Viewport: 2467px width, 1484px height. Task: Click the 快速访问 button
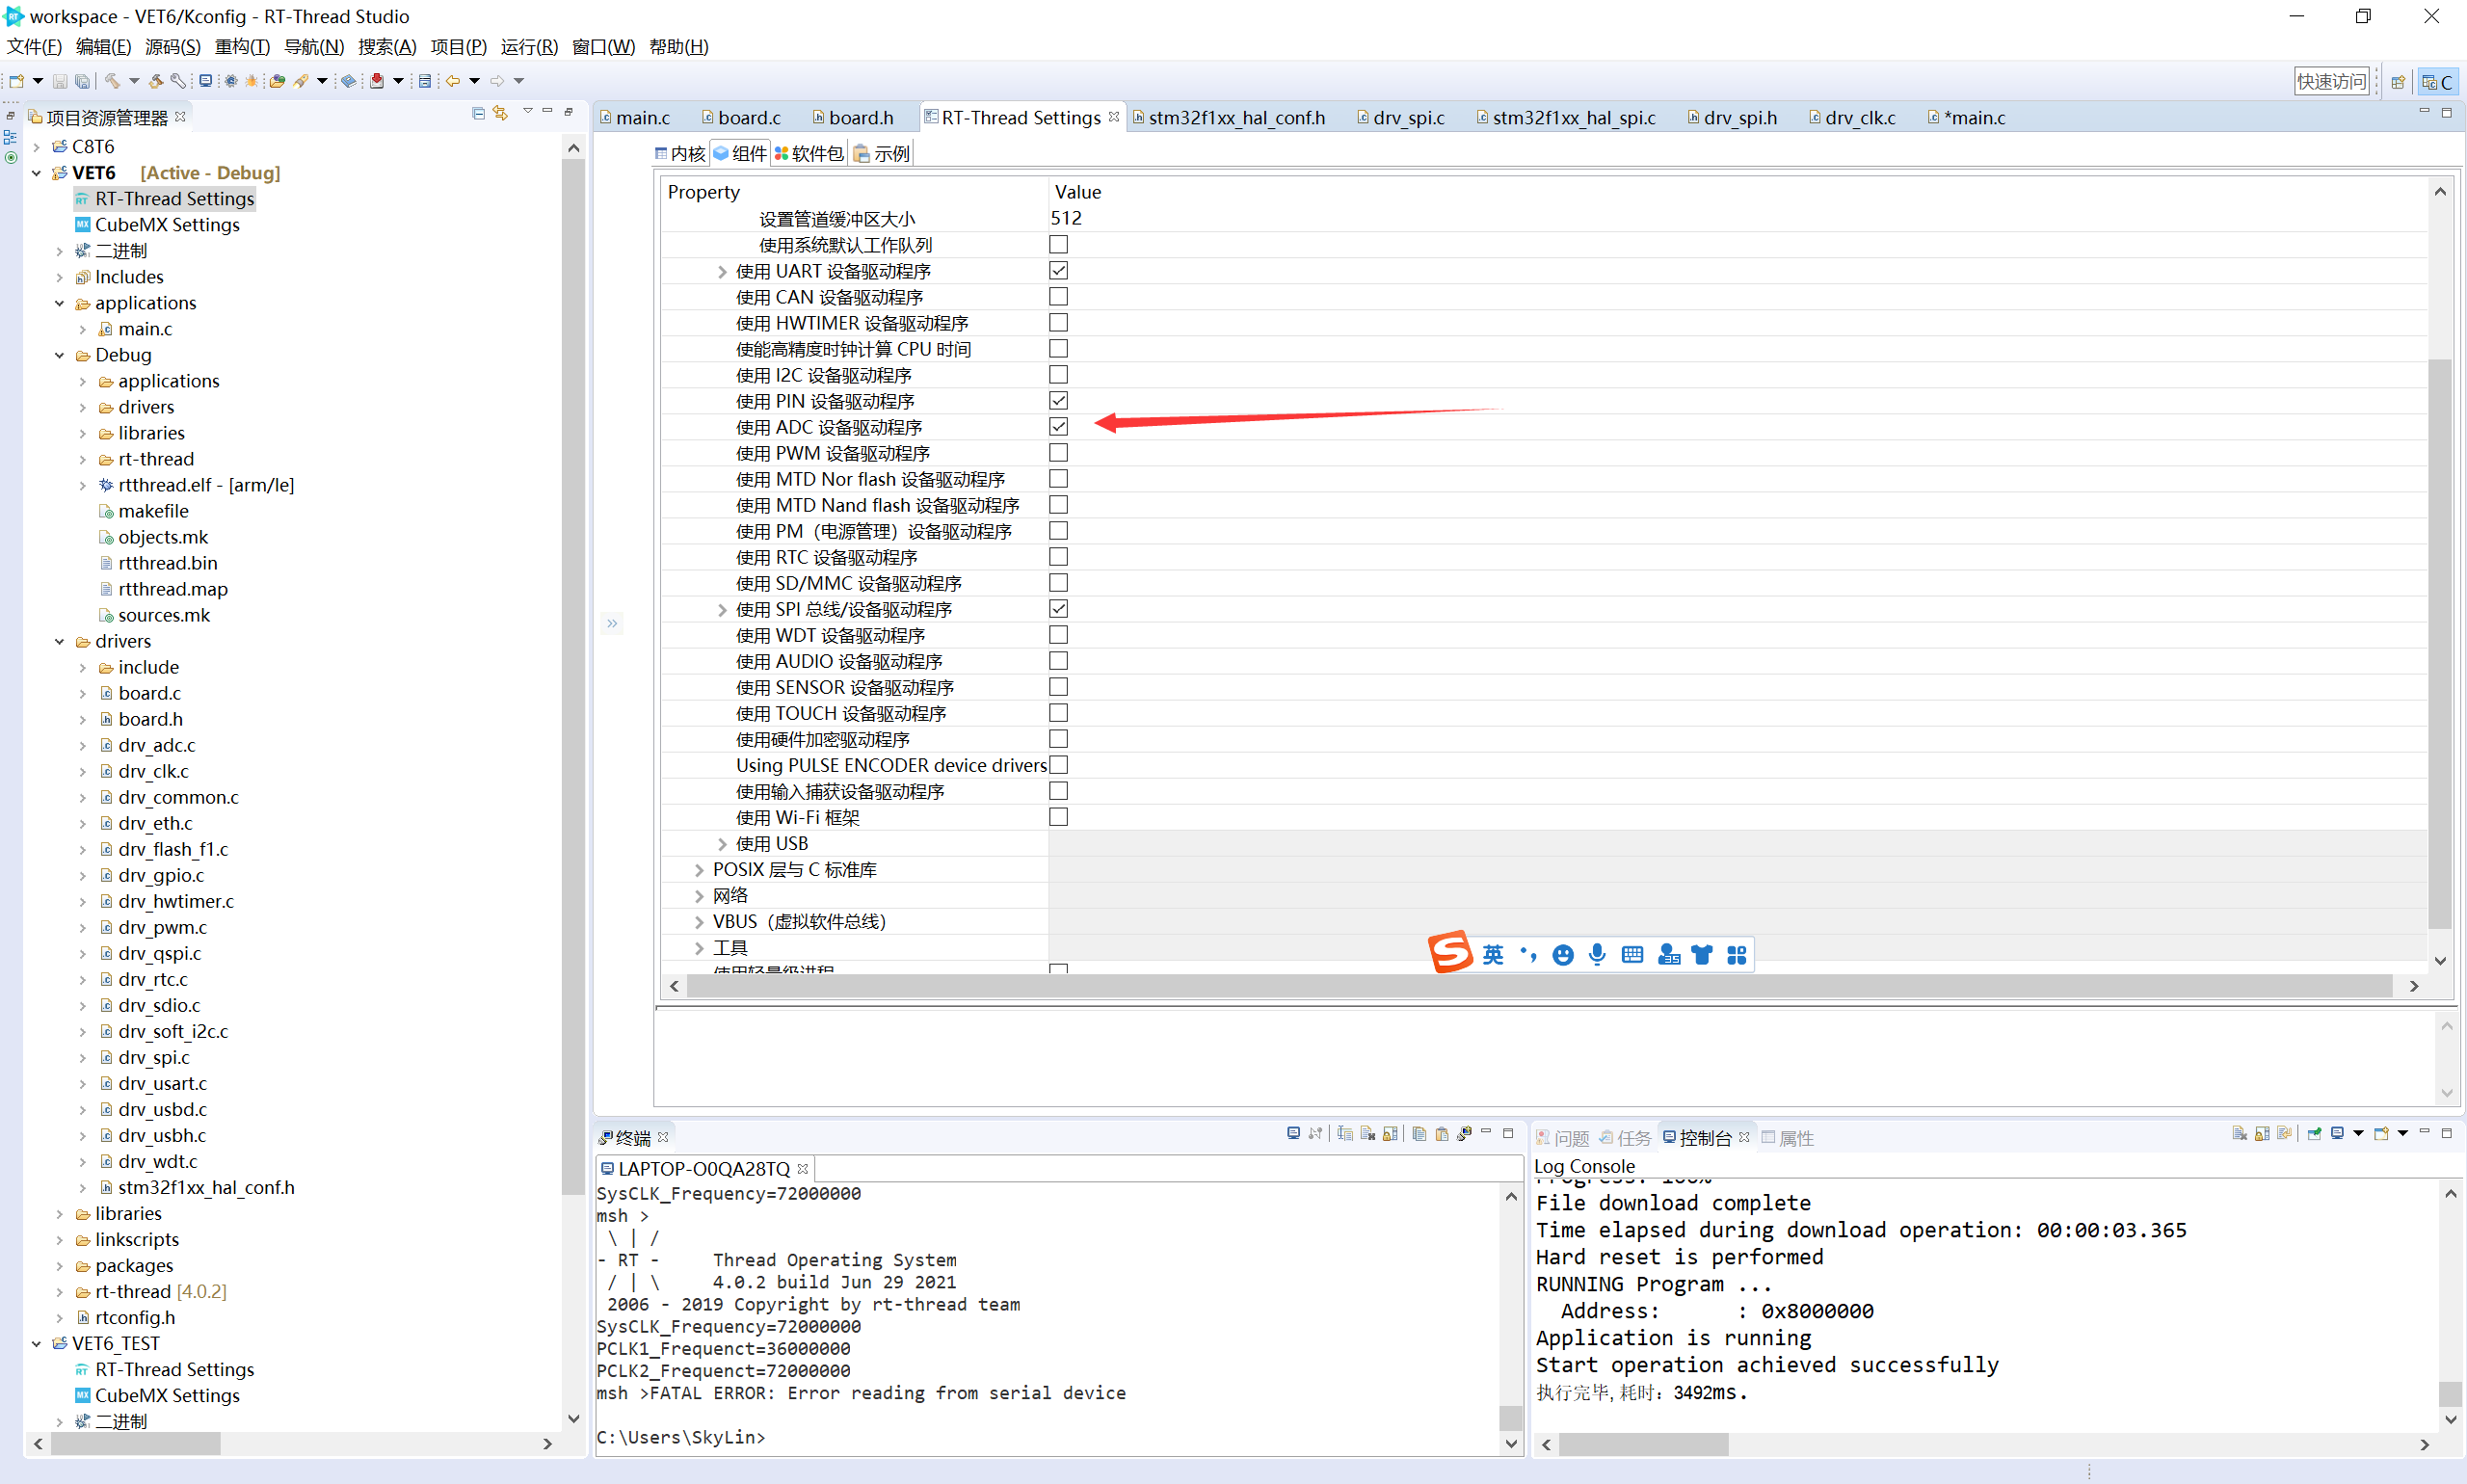point(2332,81)
